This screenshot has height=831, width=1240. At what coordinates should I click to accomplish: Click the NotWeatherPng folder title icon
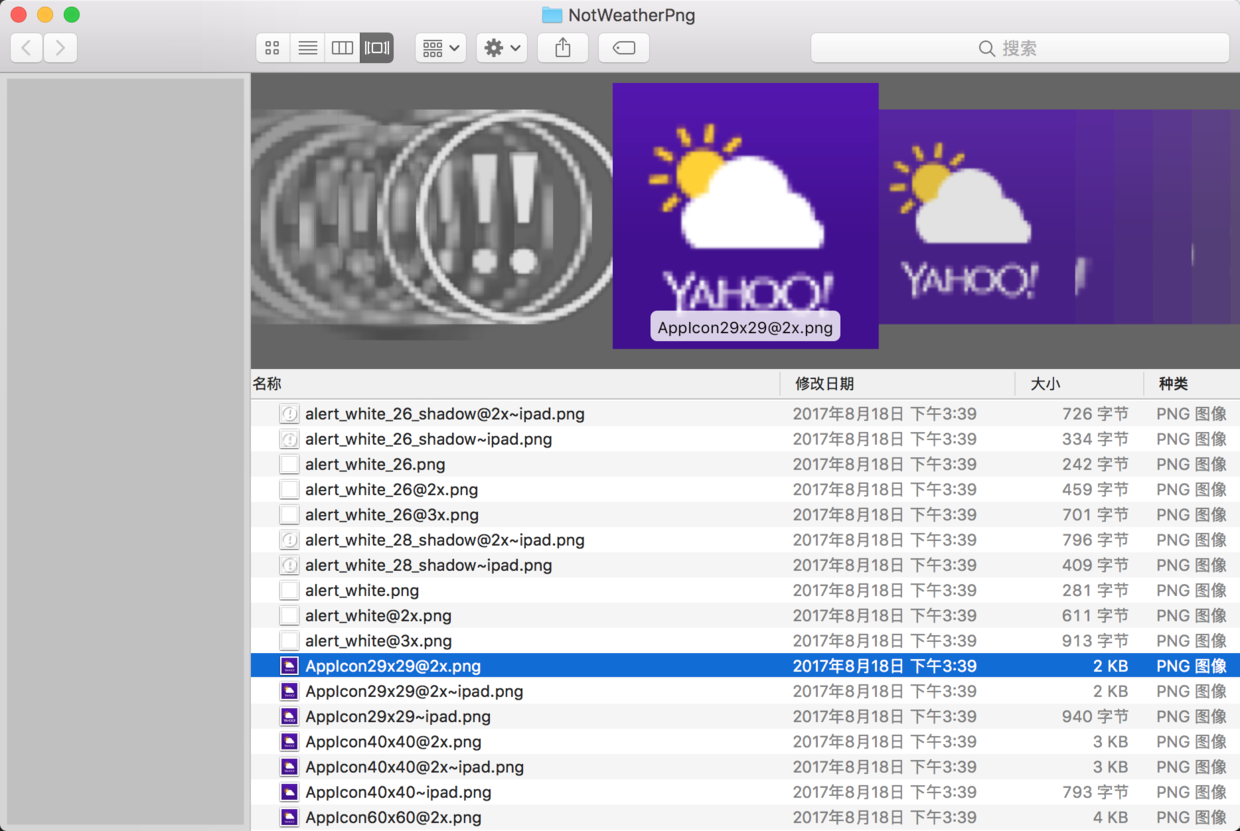pos(552,15)
